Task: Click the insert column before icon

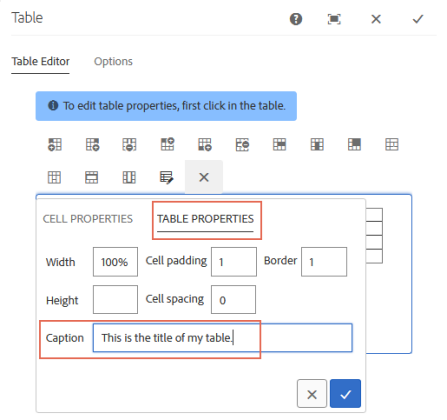Action: [55, 145]
